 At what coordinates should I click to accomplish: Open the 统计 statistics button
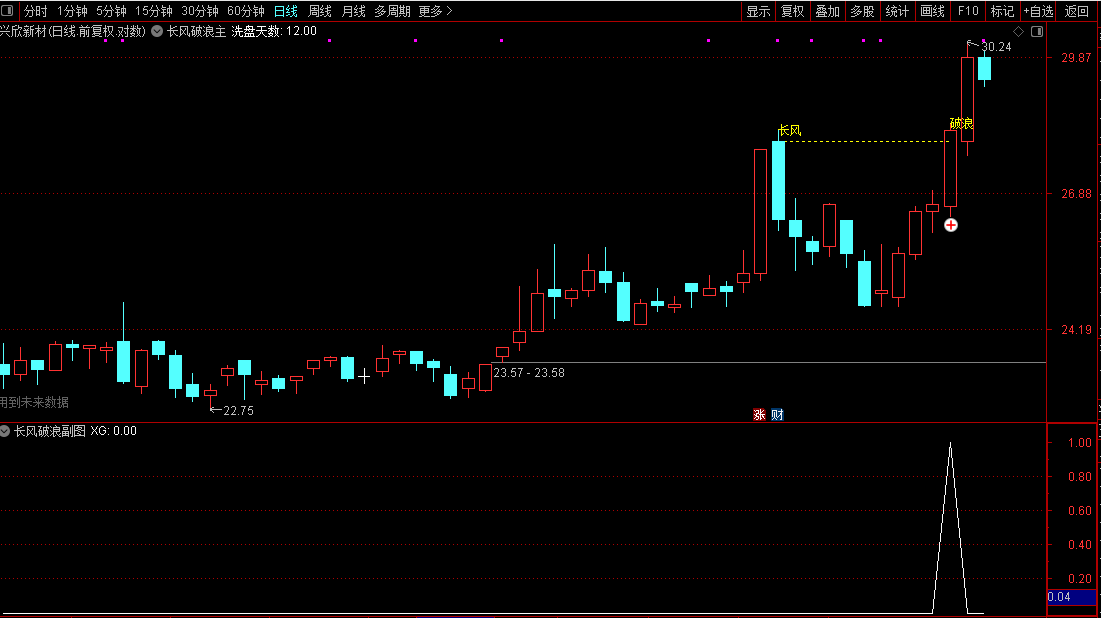[897, 11]
